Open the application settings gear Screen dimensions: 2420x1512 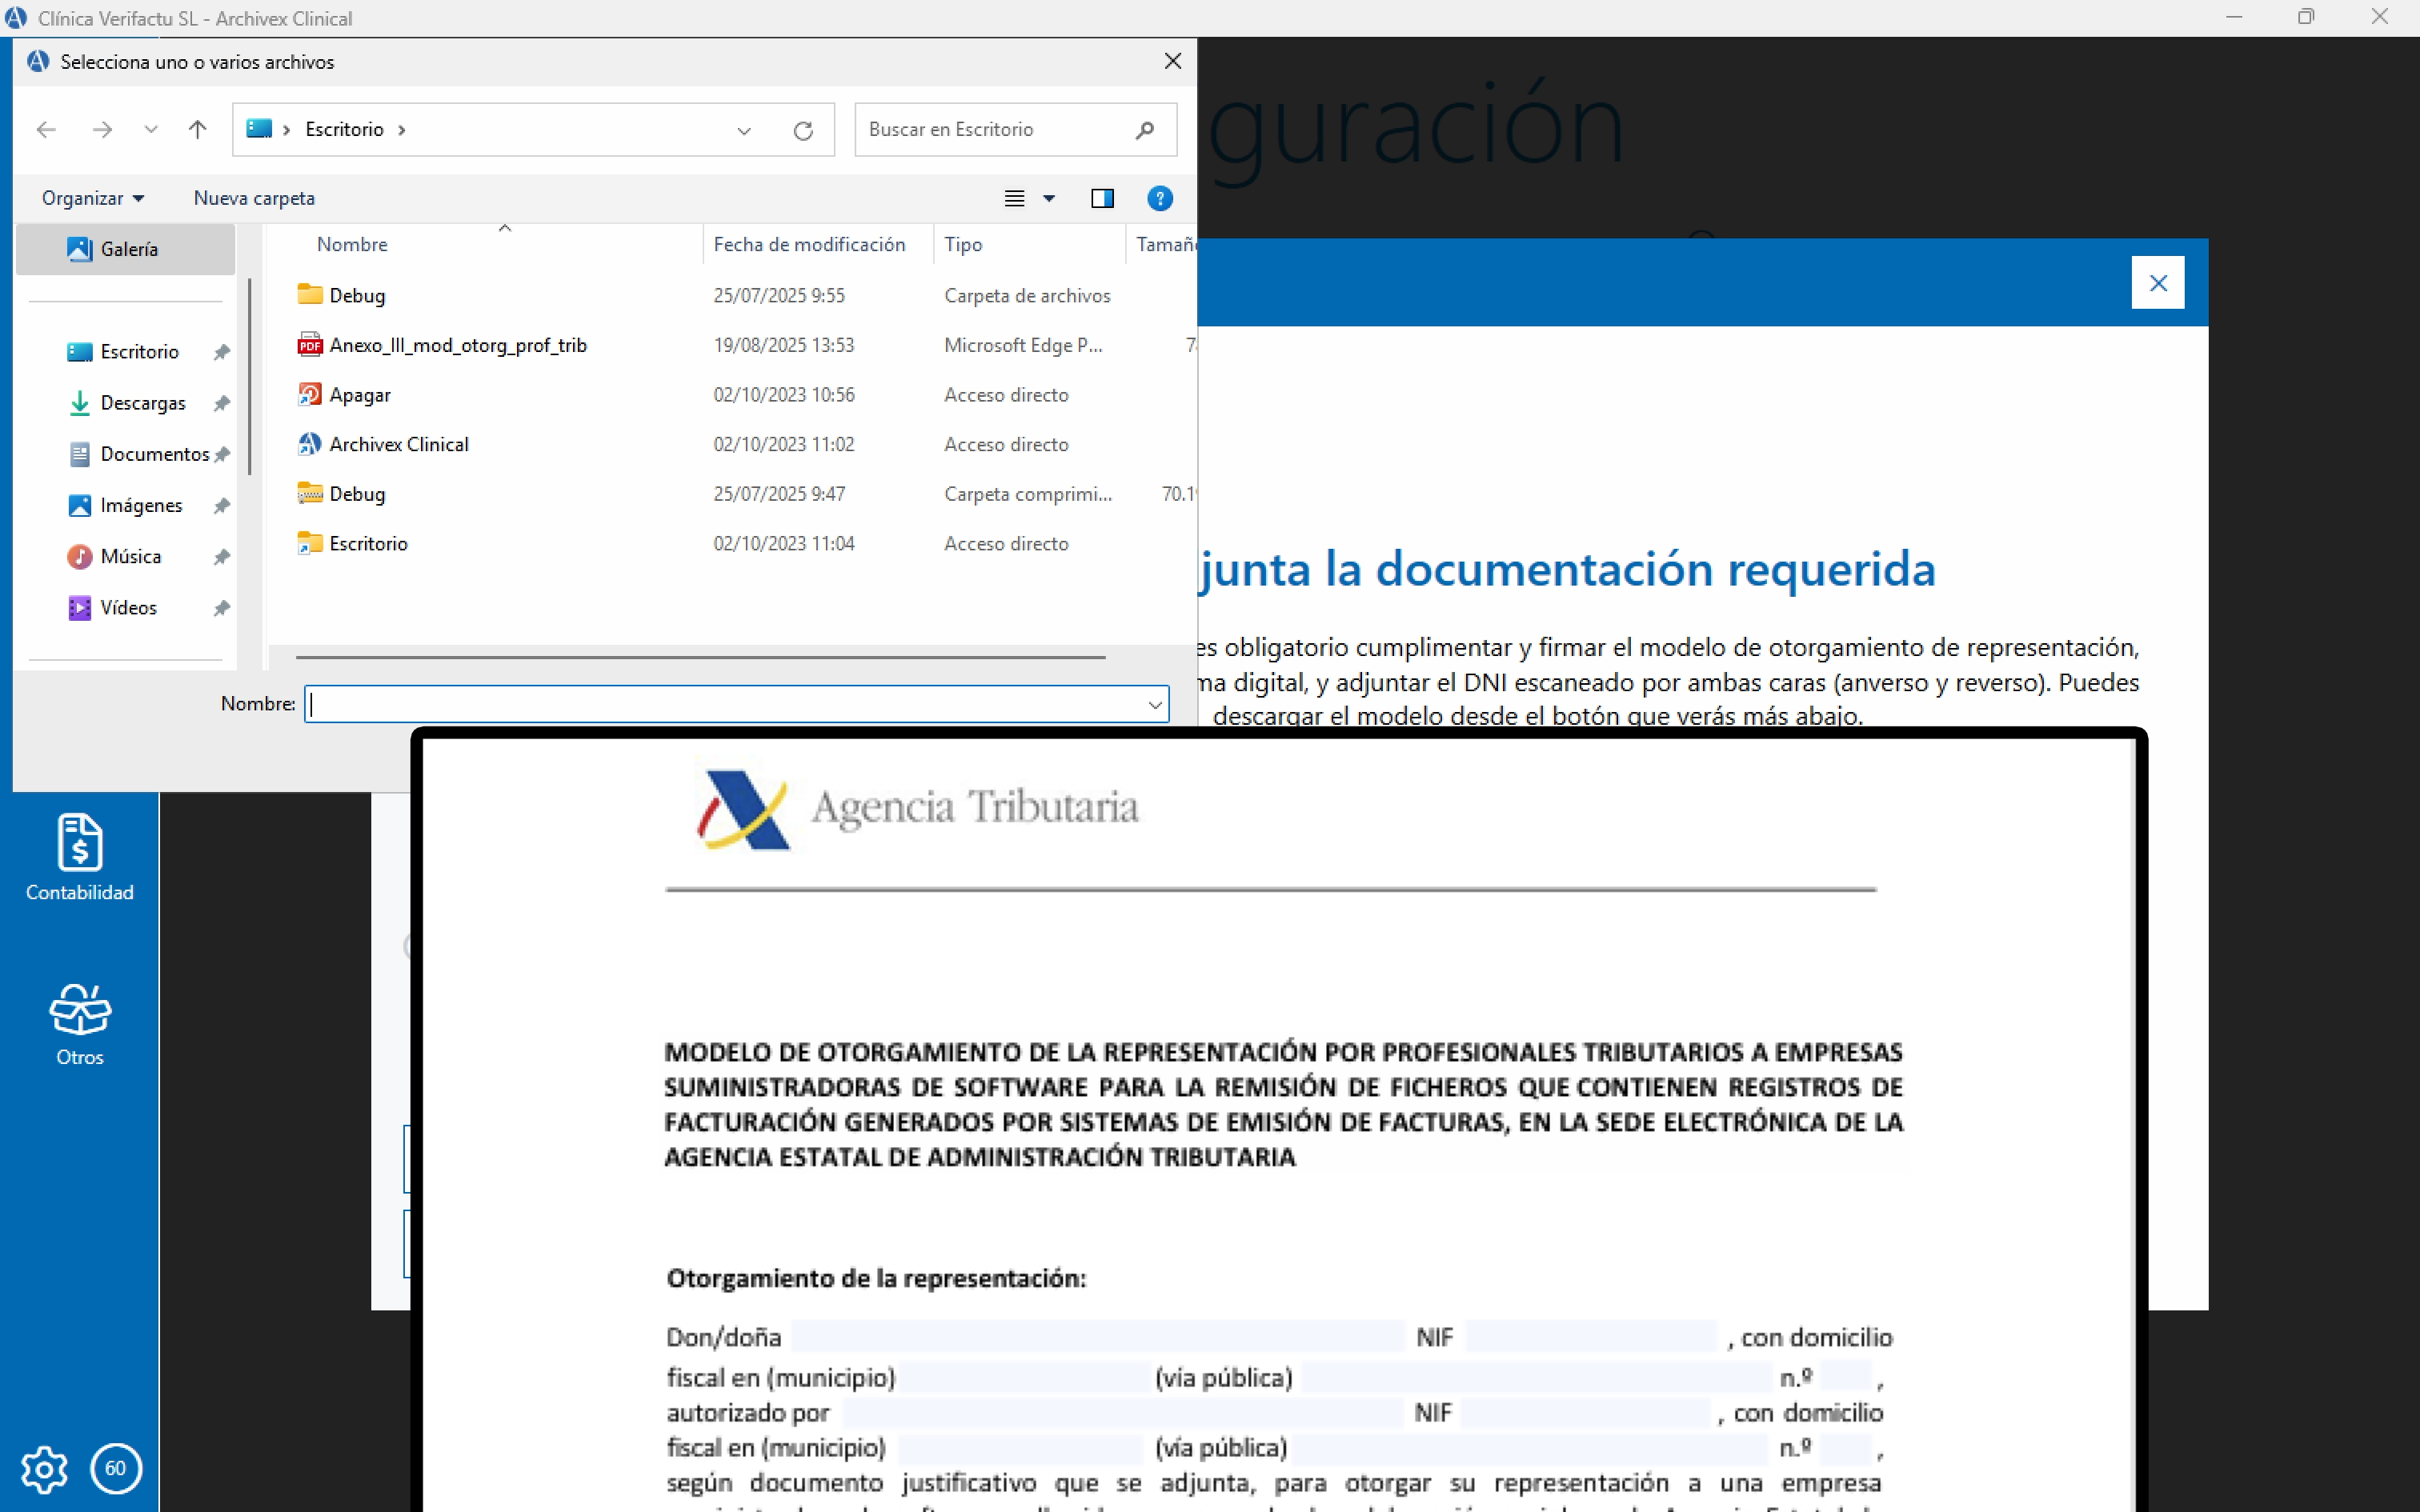coord(44,1469)
